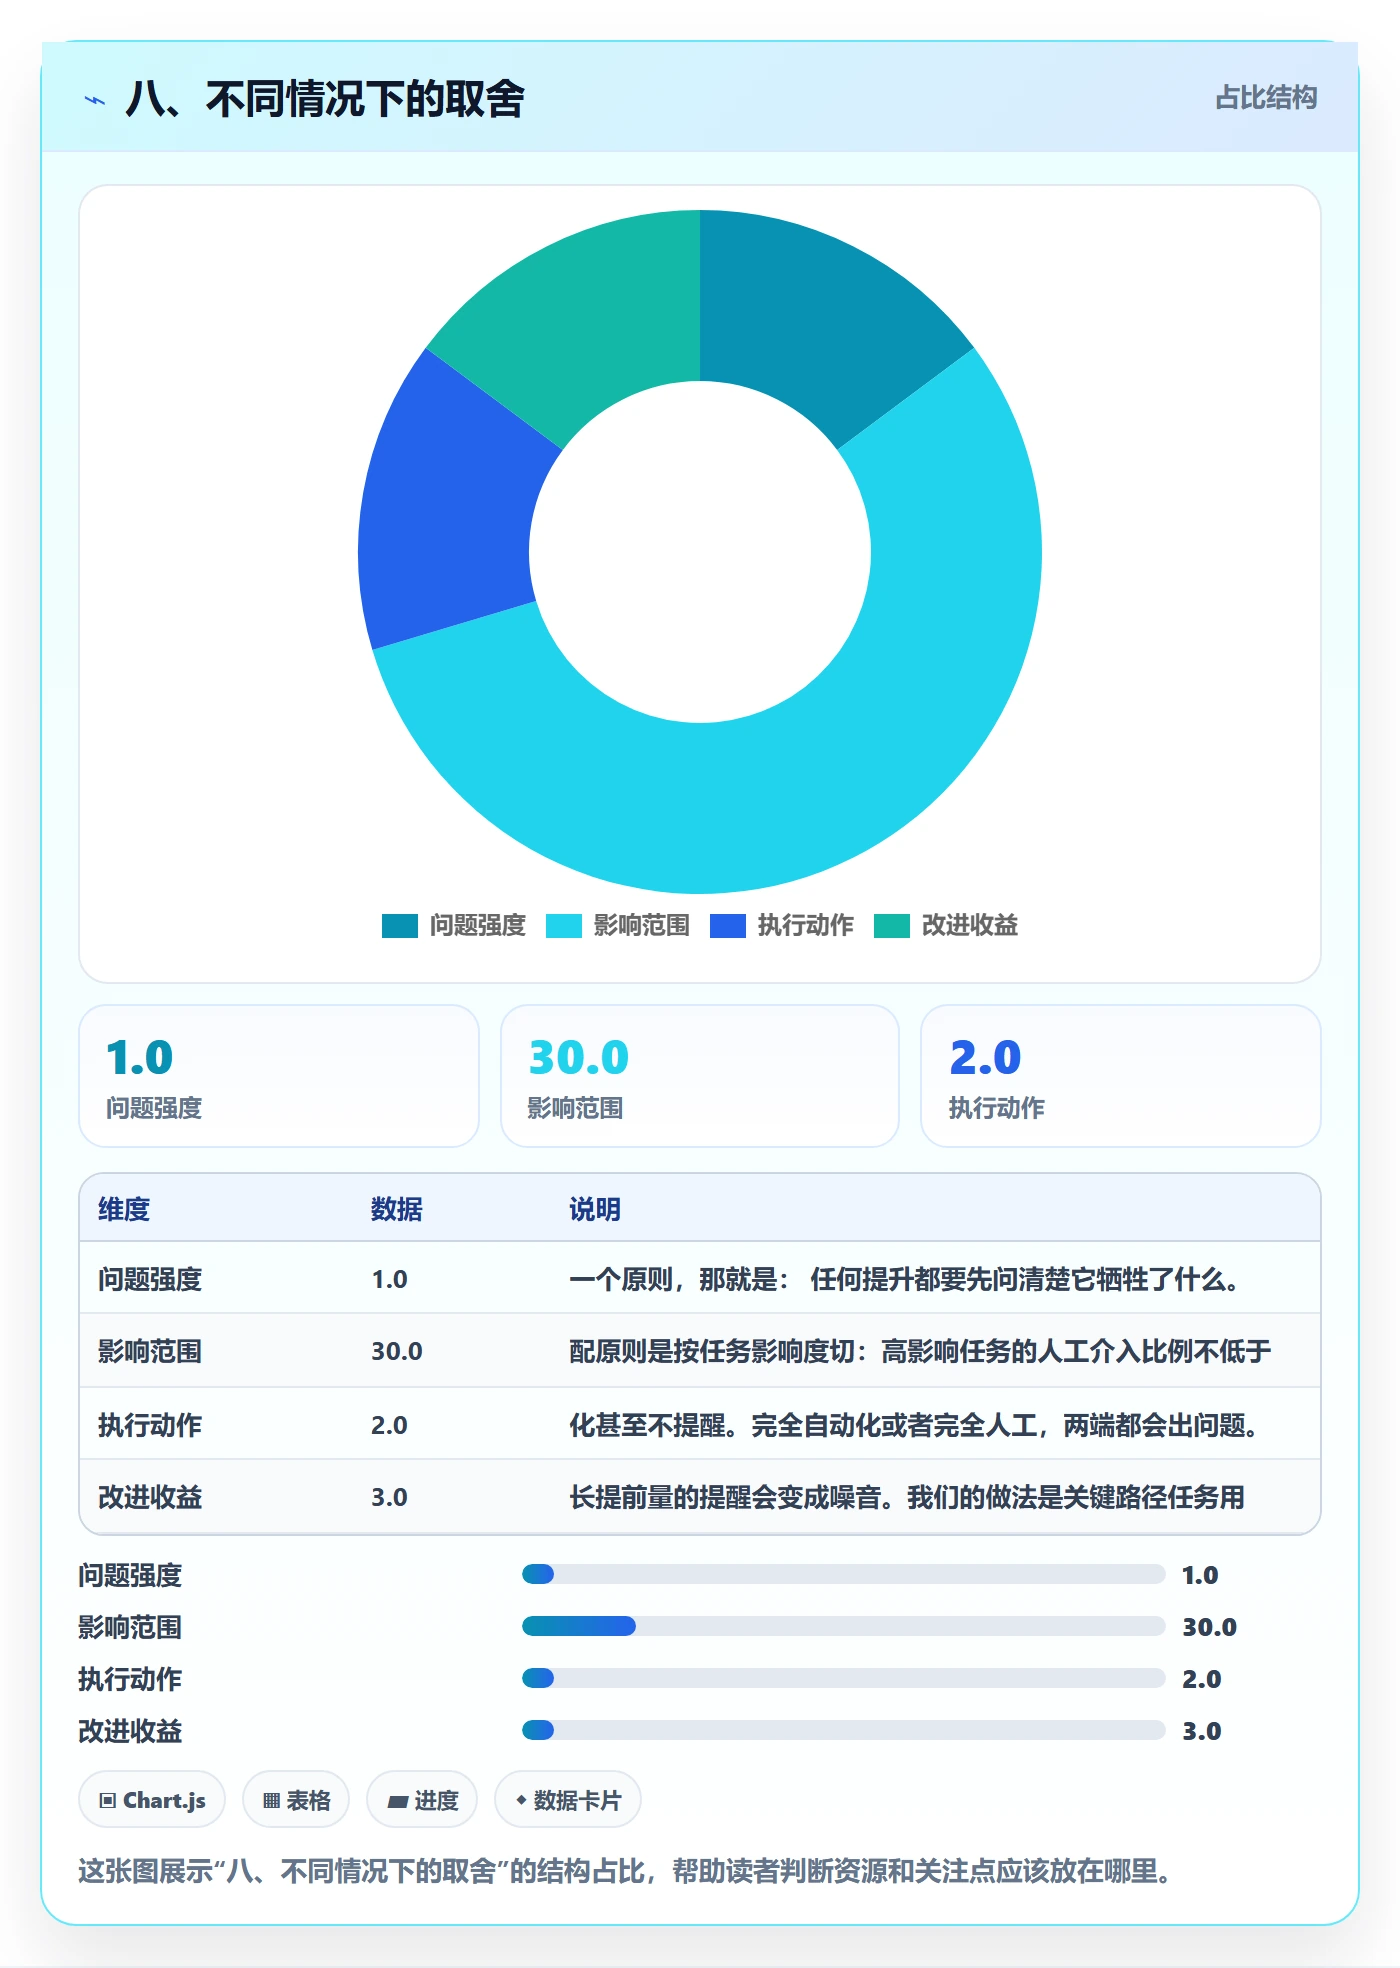The height and width of the screenshot is (1968, 1400).
Task: Click the 影响范围 progress bar
Action: (843, 1627)
